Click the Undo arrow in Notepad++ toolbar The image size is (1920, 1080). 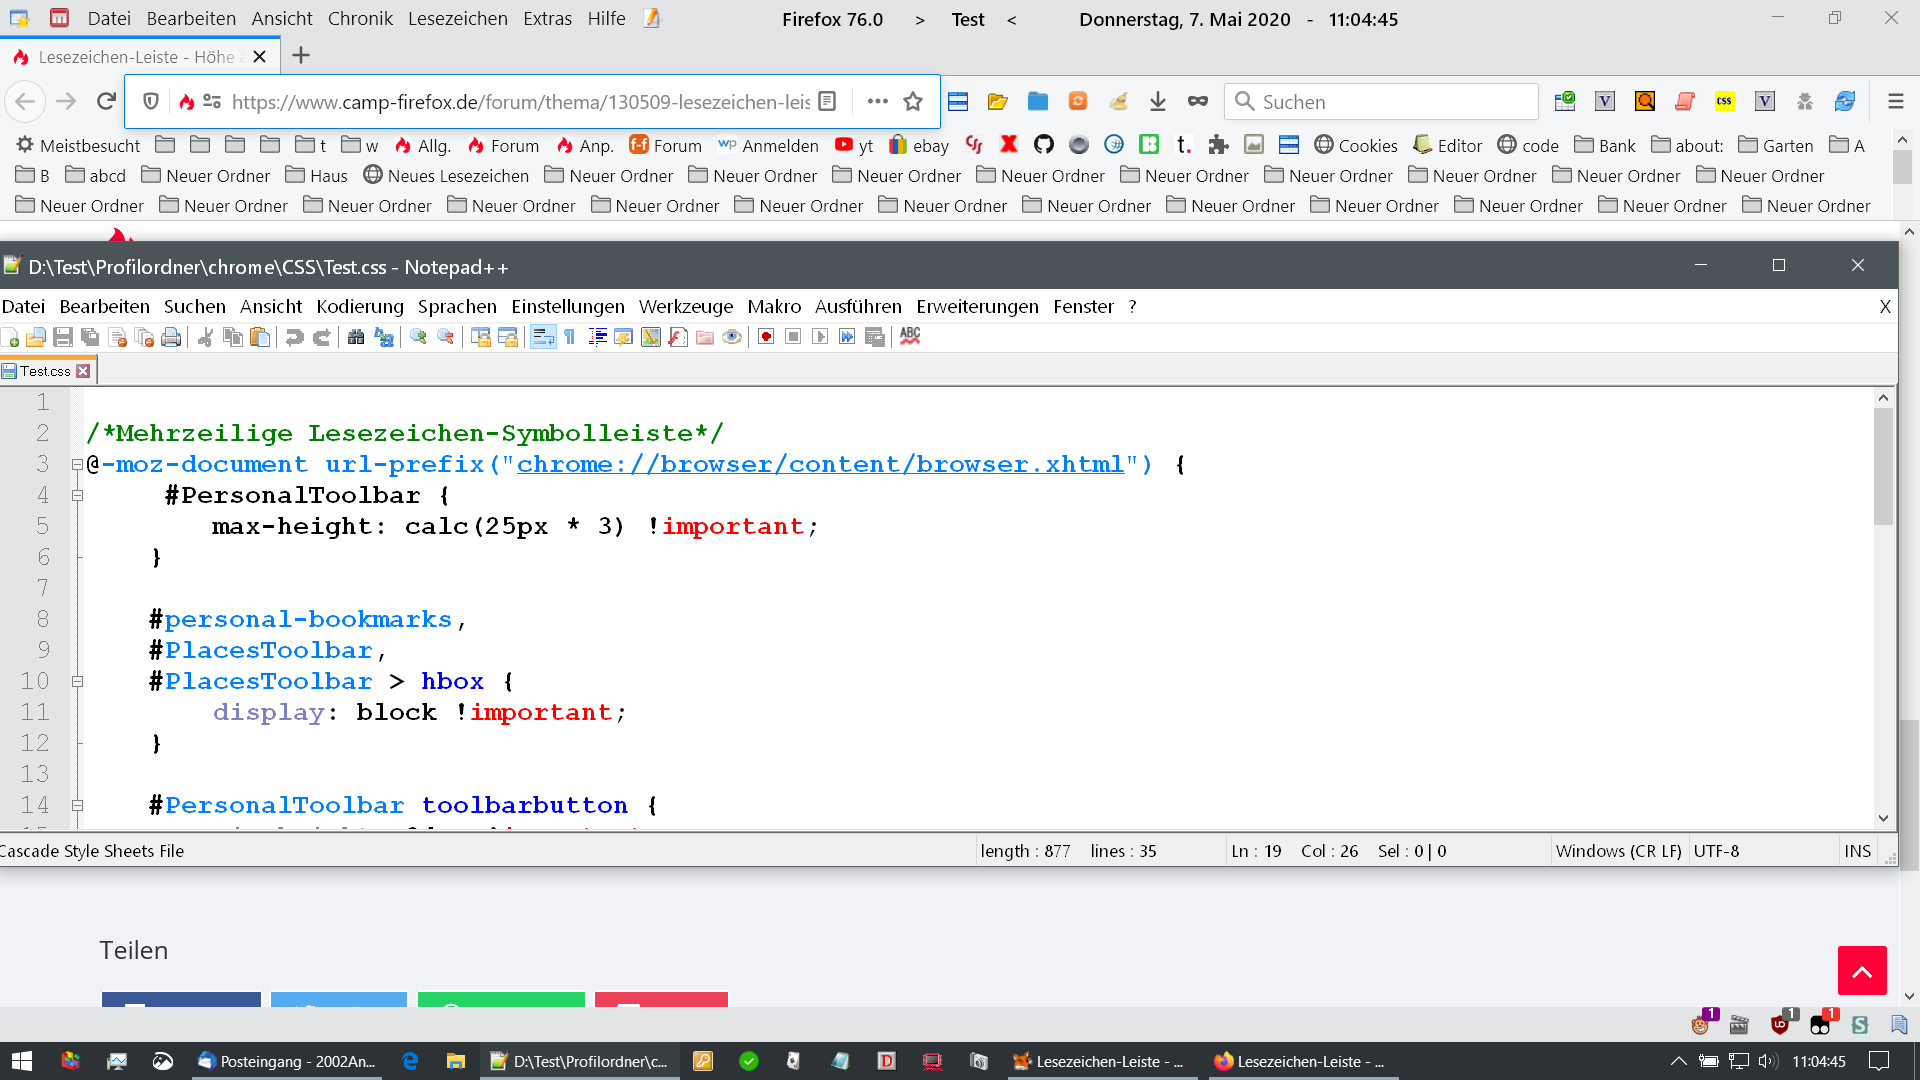[x=294, y=337]
